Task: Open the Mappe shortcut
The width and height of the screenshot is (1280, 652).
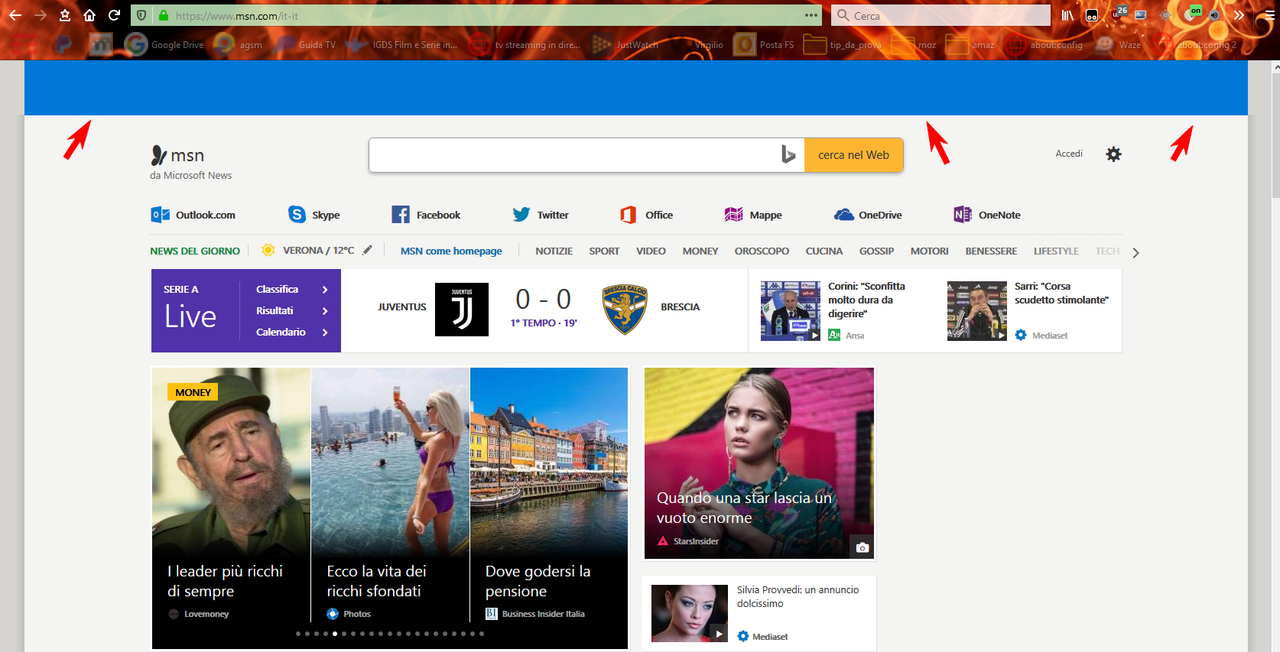Action: click(753, 215)
